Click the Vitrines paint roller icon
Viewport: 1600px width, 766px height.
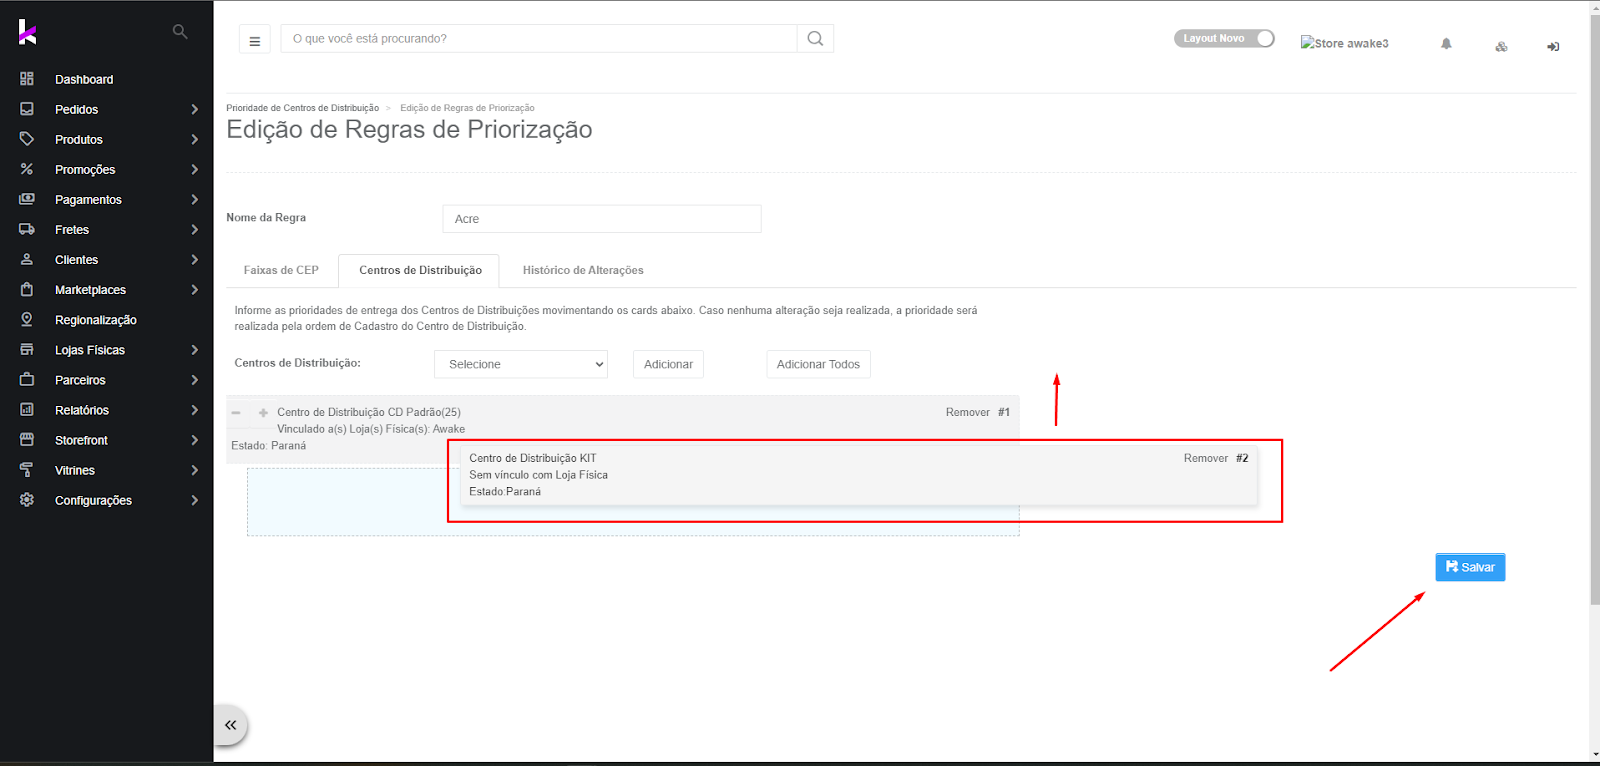[x=27, y=469]
